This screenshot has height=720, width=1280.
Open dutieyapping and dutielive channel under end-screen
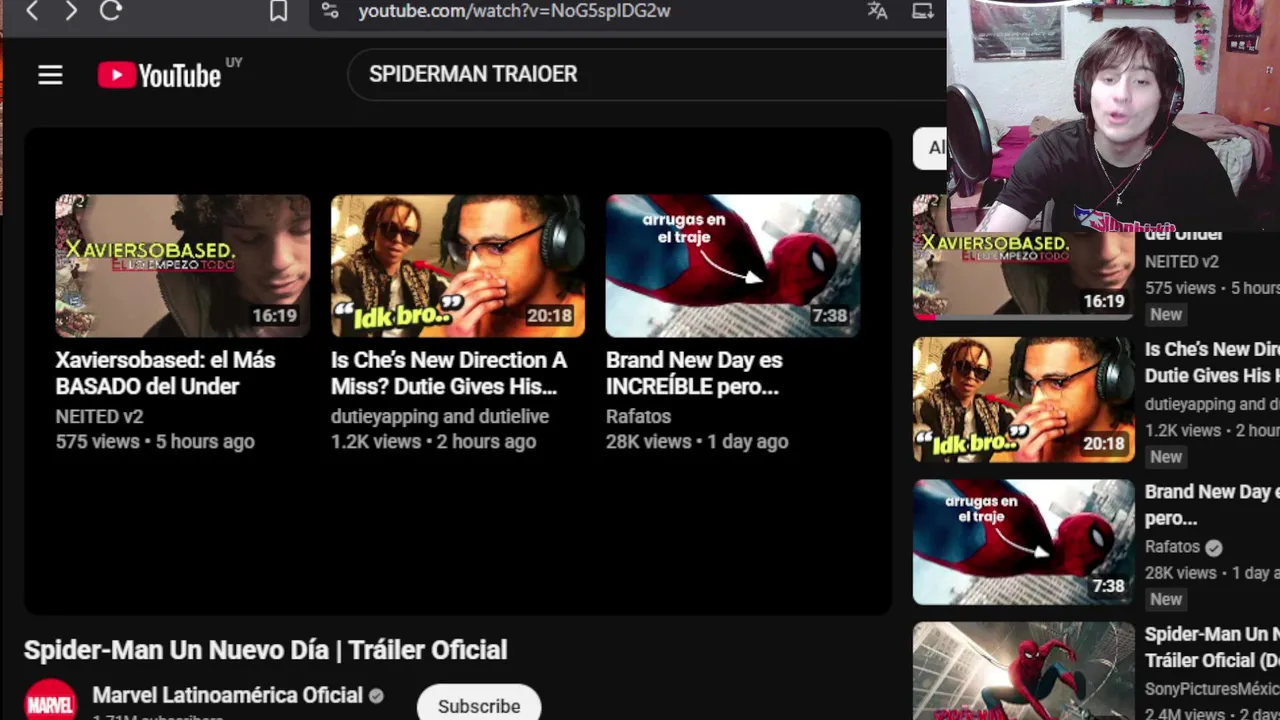pos(440,416)
